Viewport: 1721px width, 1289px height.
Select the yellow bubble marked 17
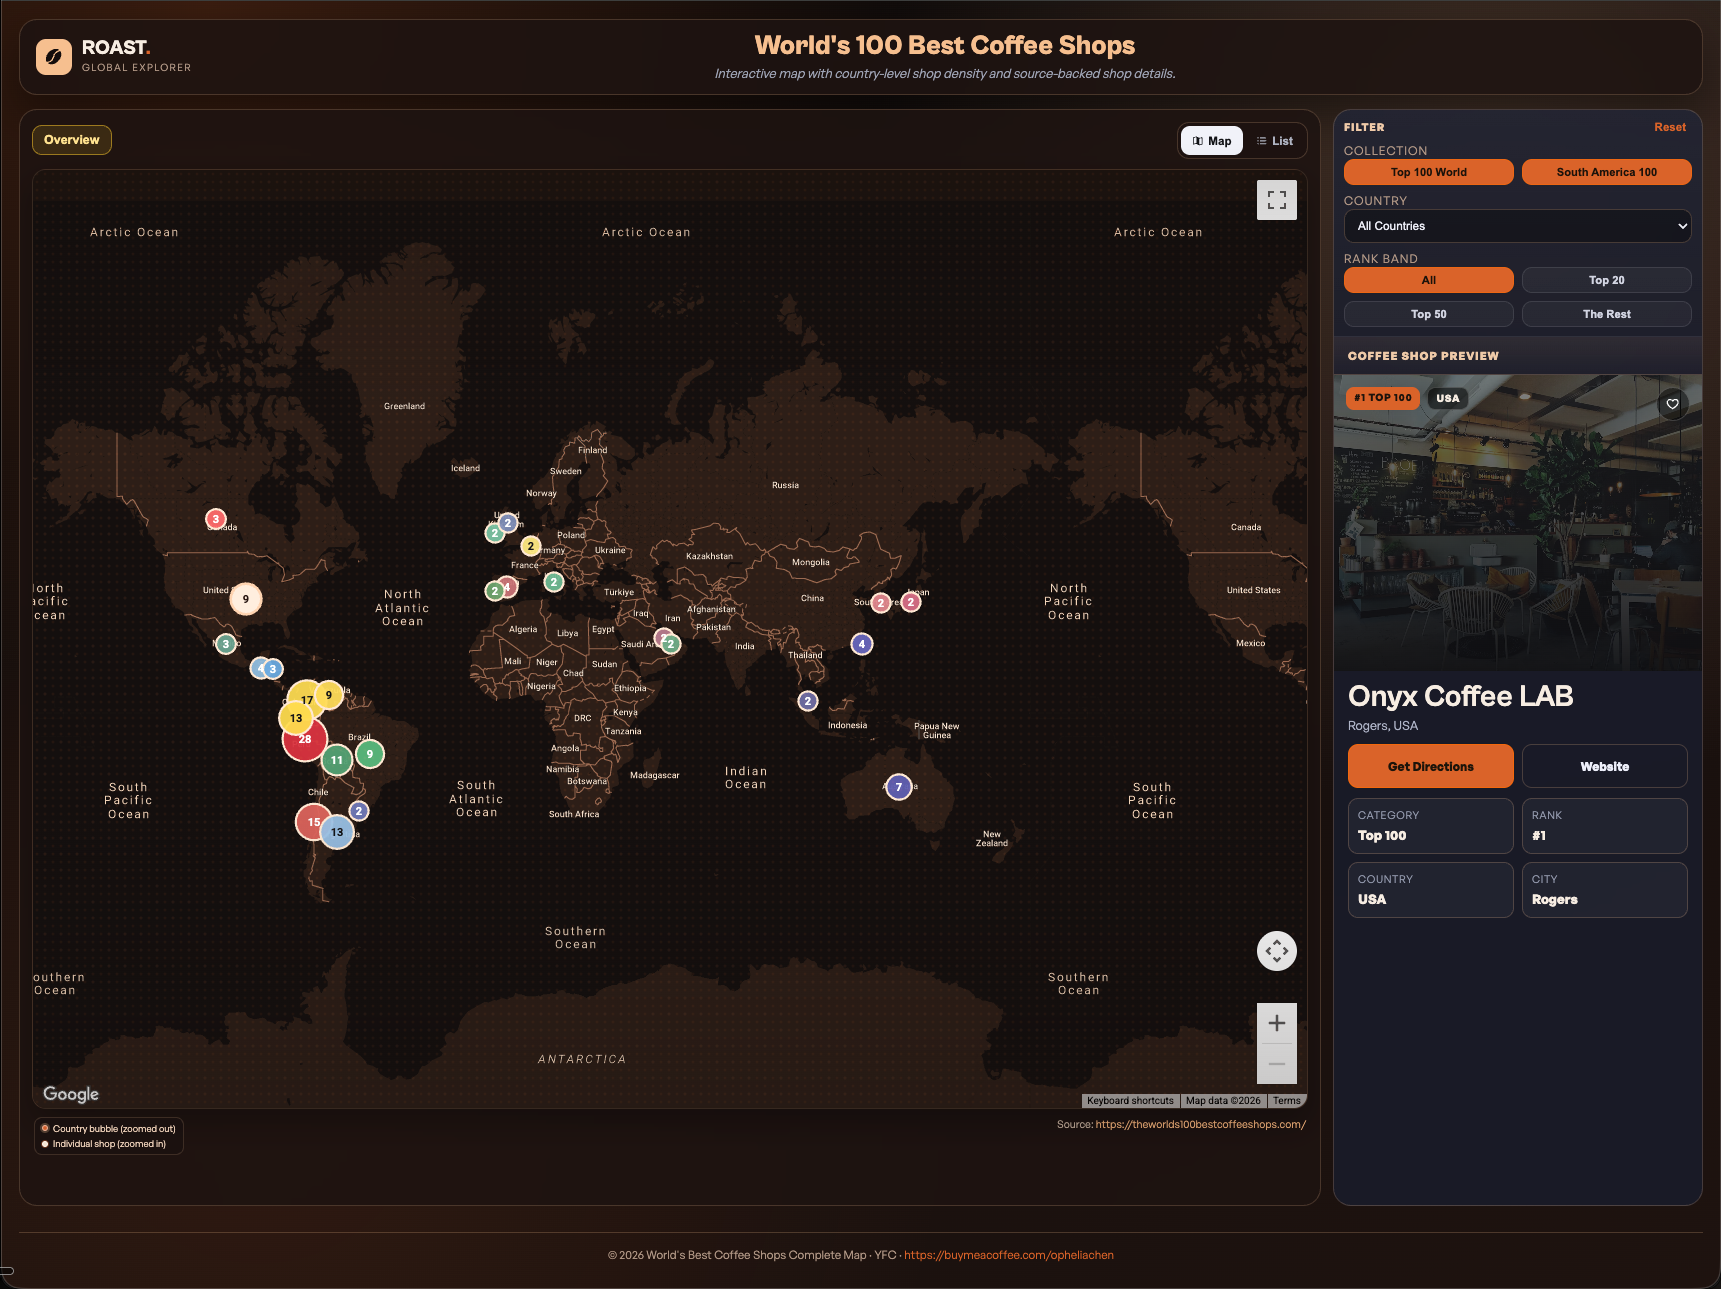tap(306, 699)
